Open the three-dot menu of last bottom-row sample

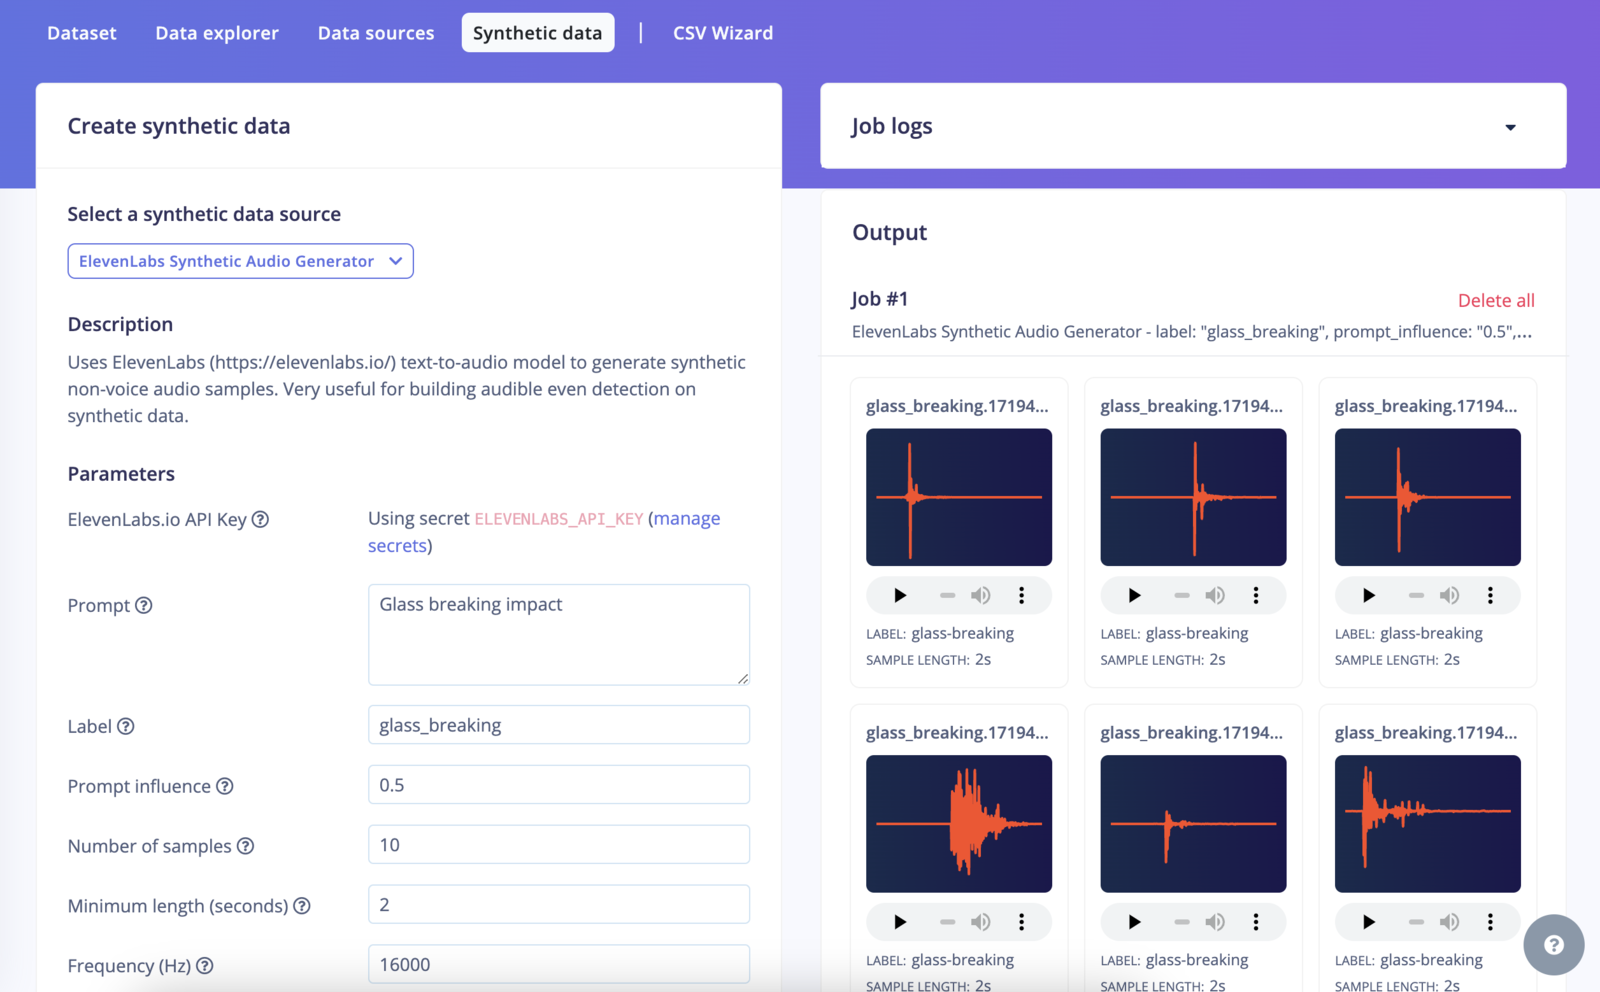[1490, 922]
